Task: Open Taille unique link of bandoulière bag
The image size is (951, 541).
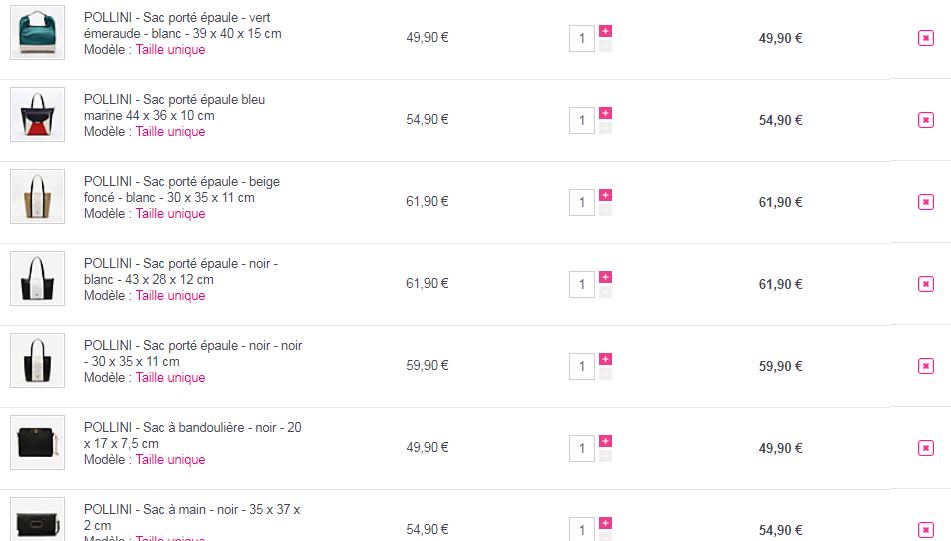Action: (x=170, y=460)
